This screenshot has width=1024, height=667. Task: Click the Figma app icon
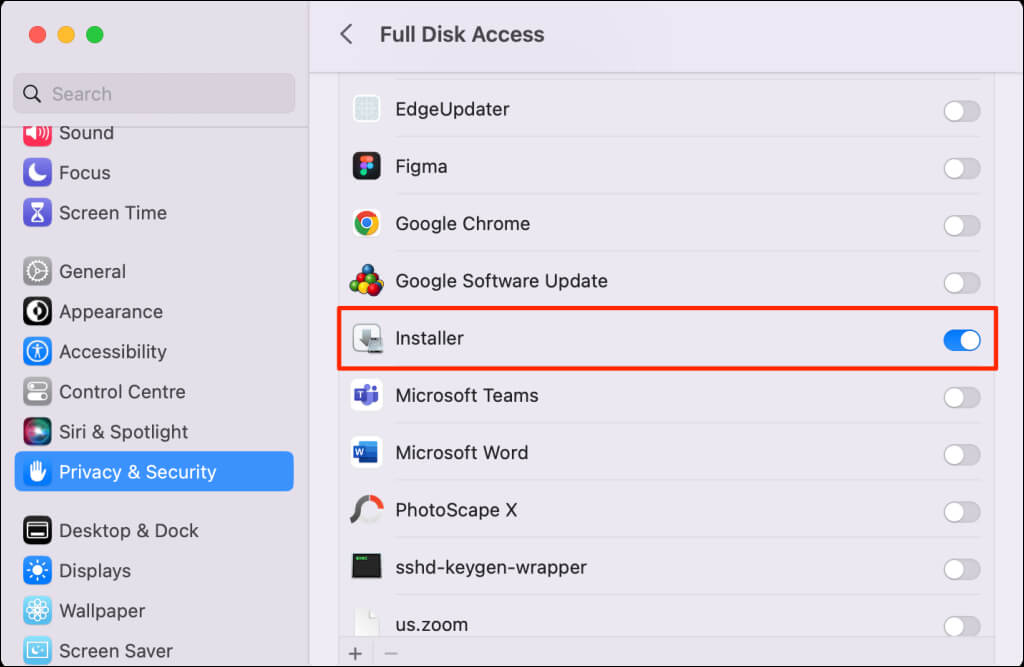click(367, 167)
